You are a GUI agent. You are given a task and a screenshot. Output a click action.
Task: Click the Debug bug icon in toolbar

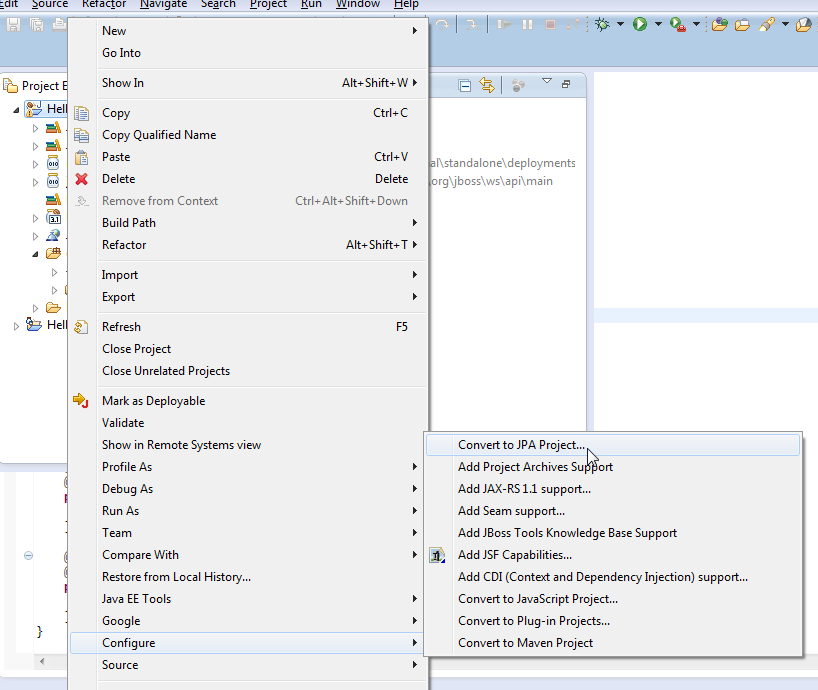click(x=602, y=24)
